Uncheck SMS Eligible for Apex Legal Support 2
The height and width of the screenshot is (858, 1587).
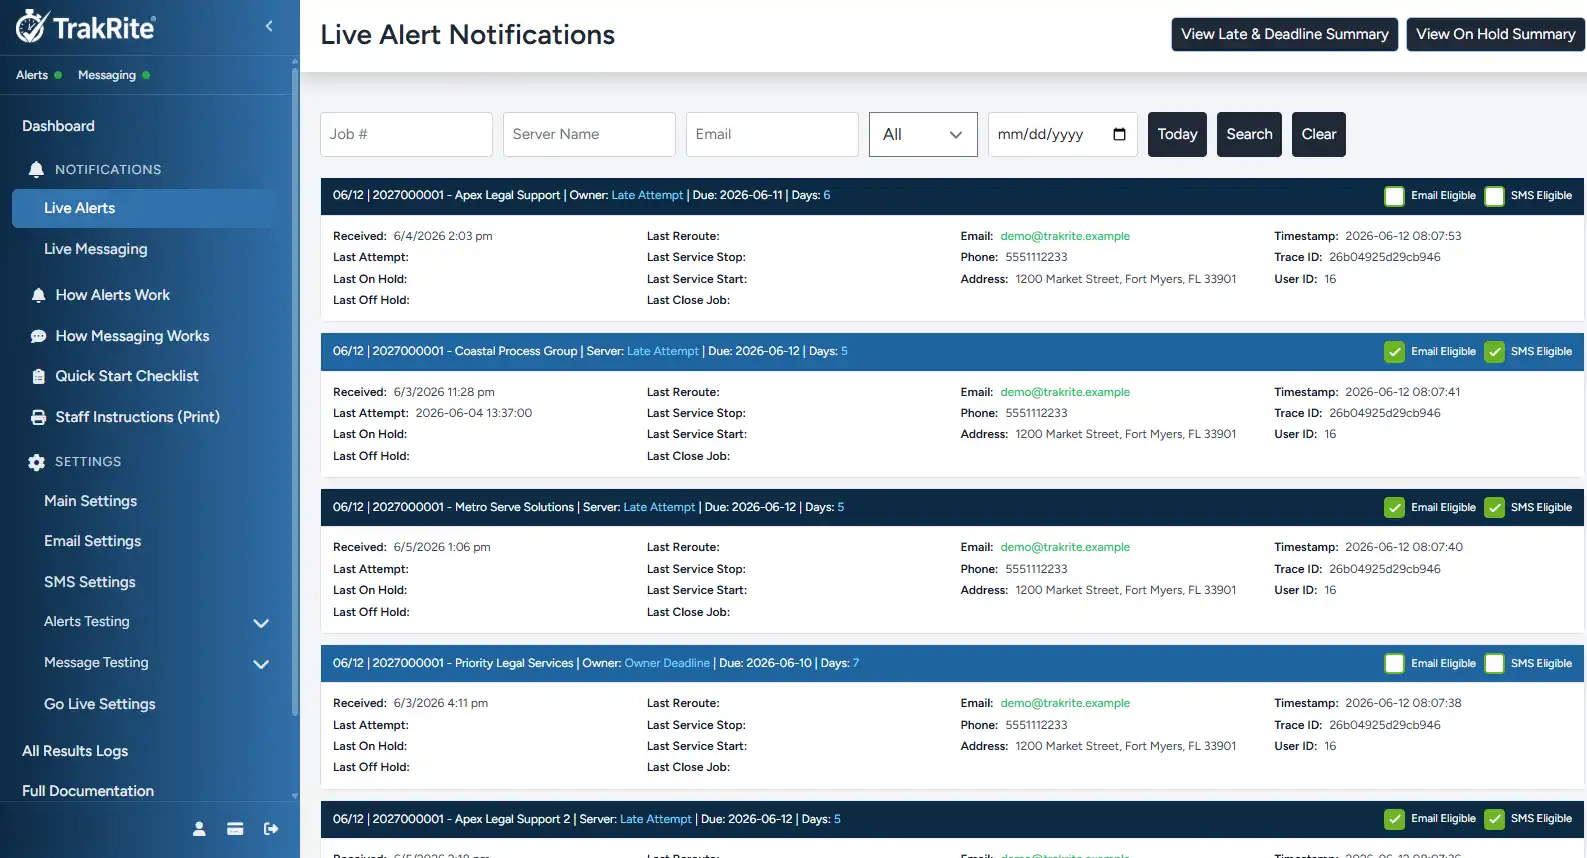coord(1494,819)
